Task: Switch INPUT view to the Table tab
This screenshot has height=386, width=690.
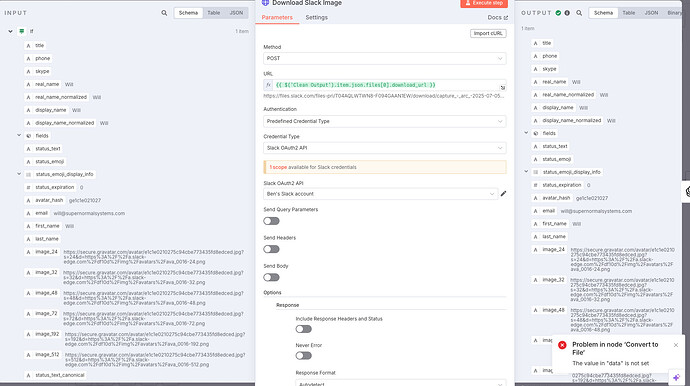Action: pyautogui.click(x=214, y=13)
